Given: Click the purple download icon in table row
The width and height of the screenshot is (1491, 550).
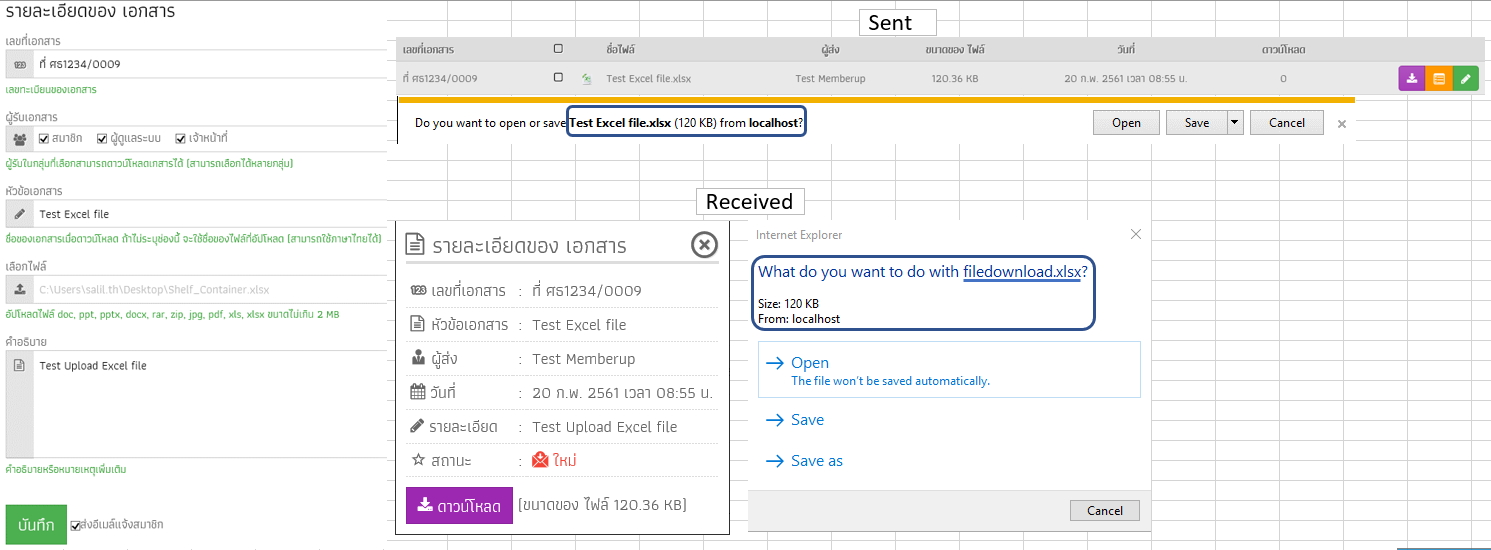Looking at the screenshot, I should tap(1411, 78).
